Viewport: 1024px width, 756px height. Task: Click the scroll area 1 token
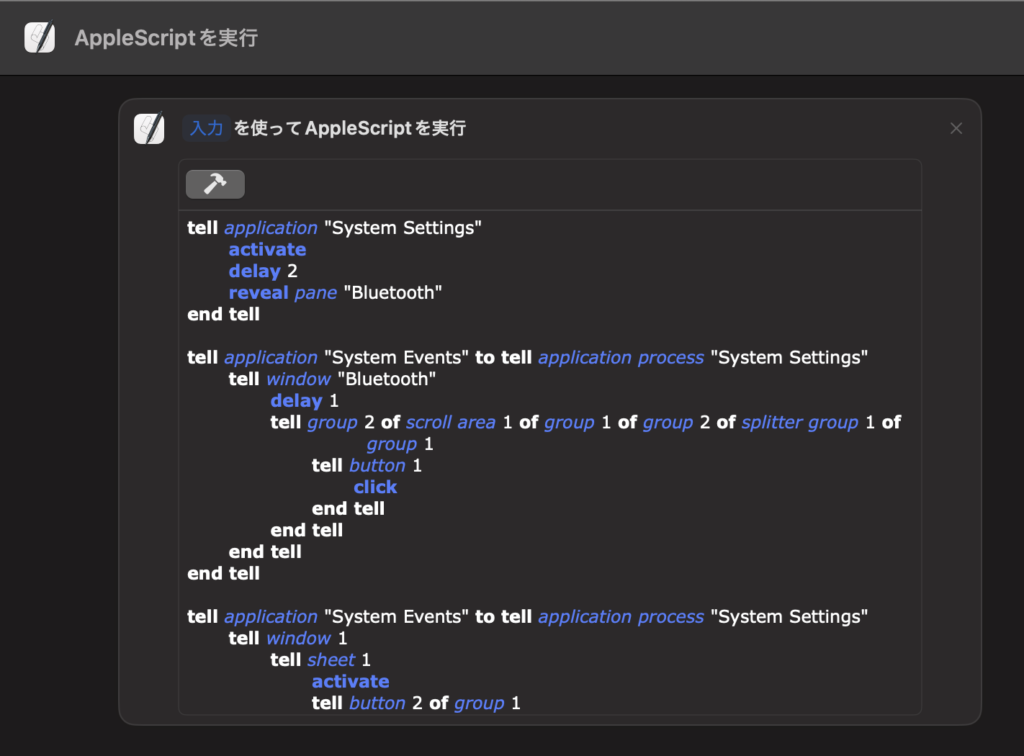[x=451, y=422]
